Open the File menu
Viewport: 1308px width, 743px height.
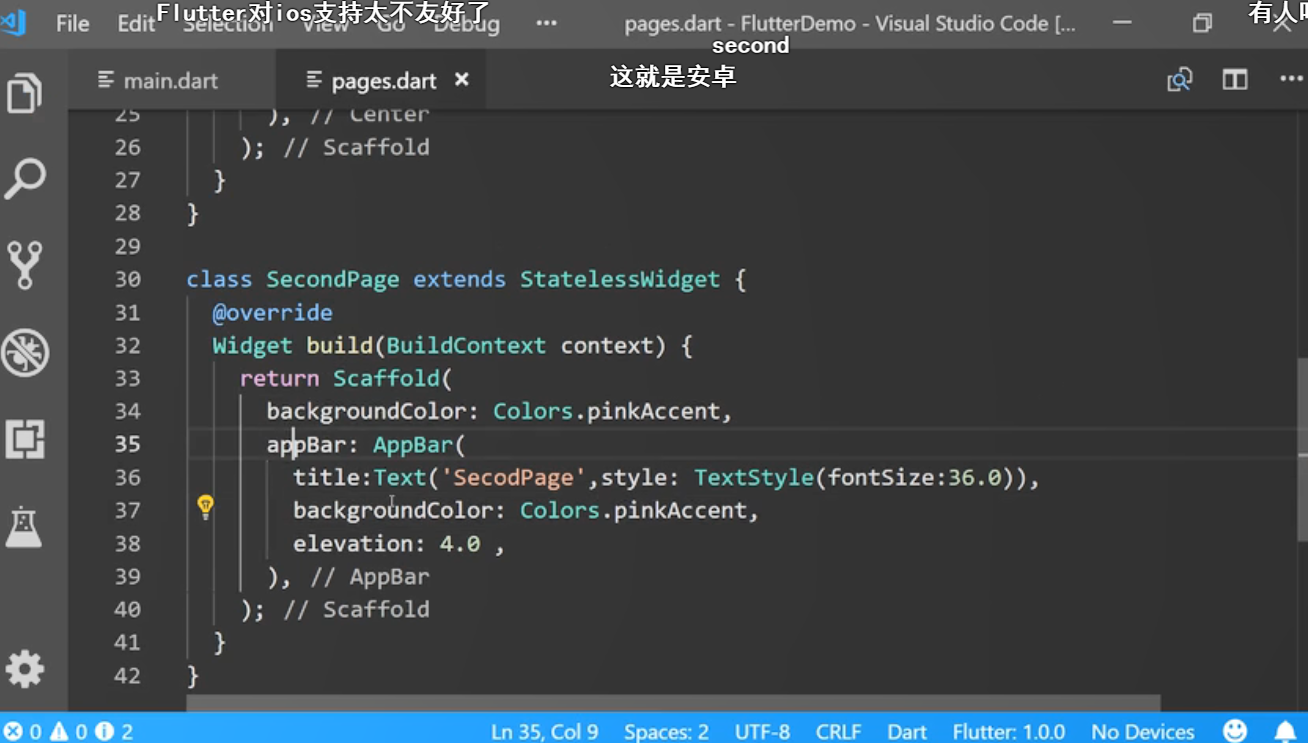[72, 23]
